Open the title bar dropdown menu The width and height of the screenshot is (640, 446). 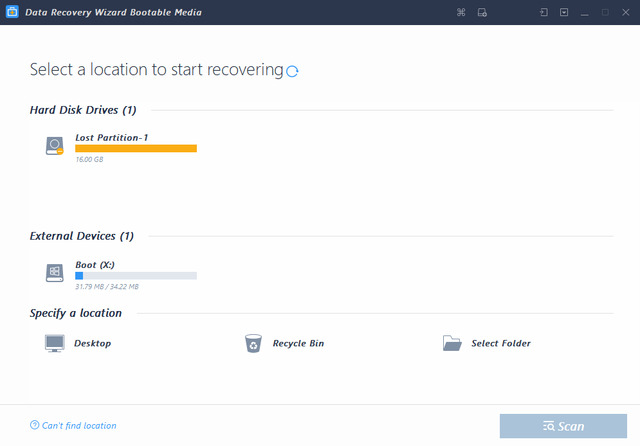(x=564, y=12)
